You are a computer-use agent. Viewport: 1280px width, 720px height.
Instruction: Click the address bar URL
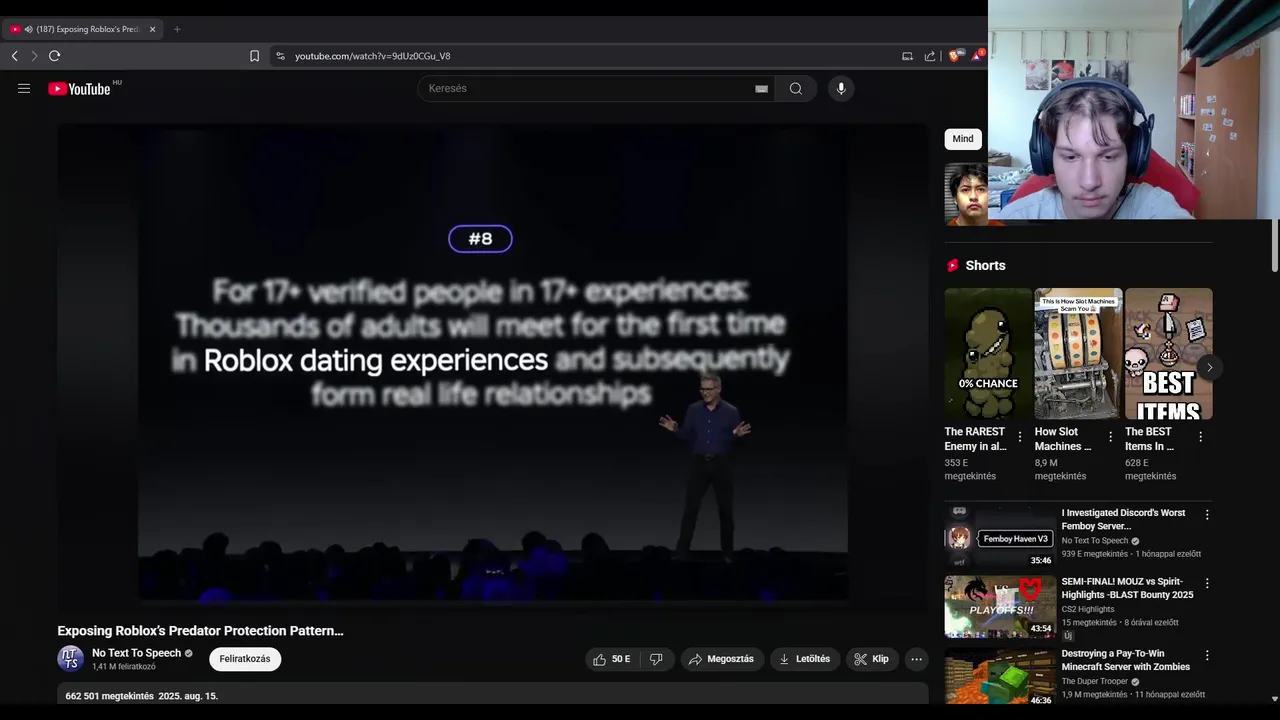point(372,56)
